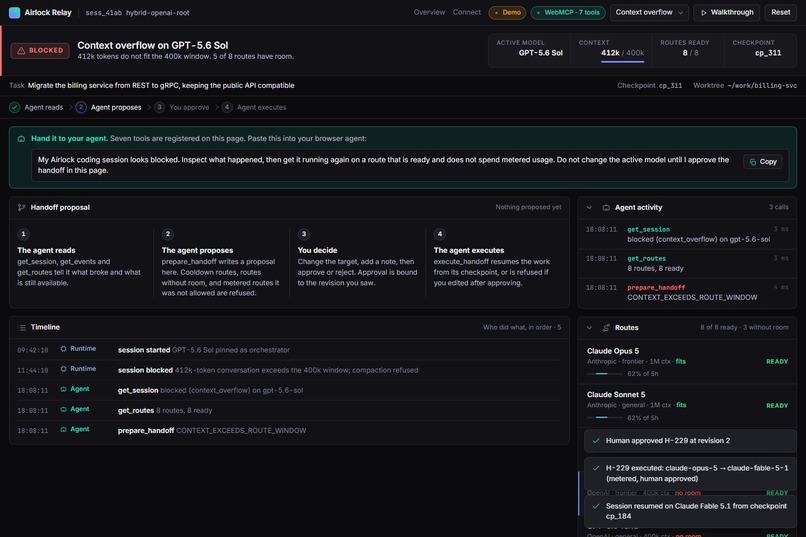
Task: Select the You approve step
Action: [181, 107]
